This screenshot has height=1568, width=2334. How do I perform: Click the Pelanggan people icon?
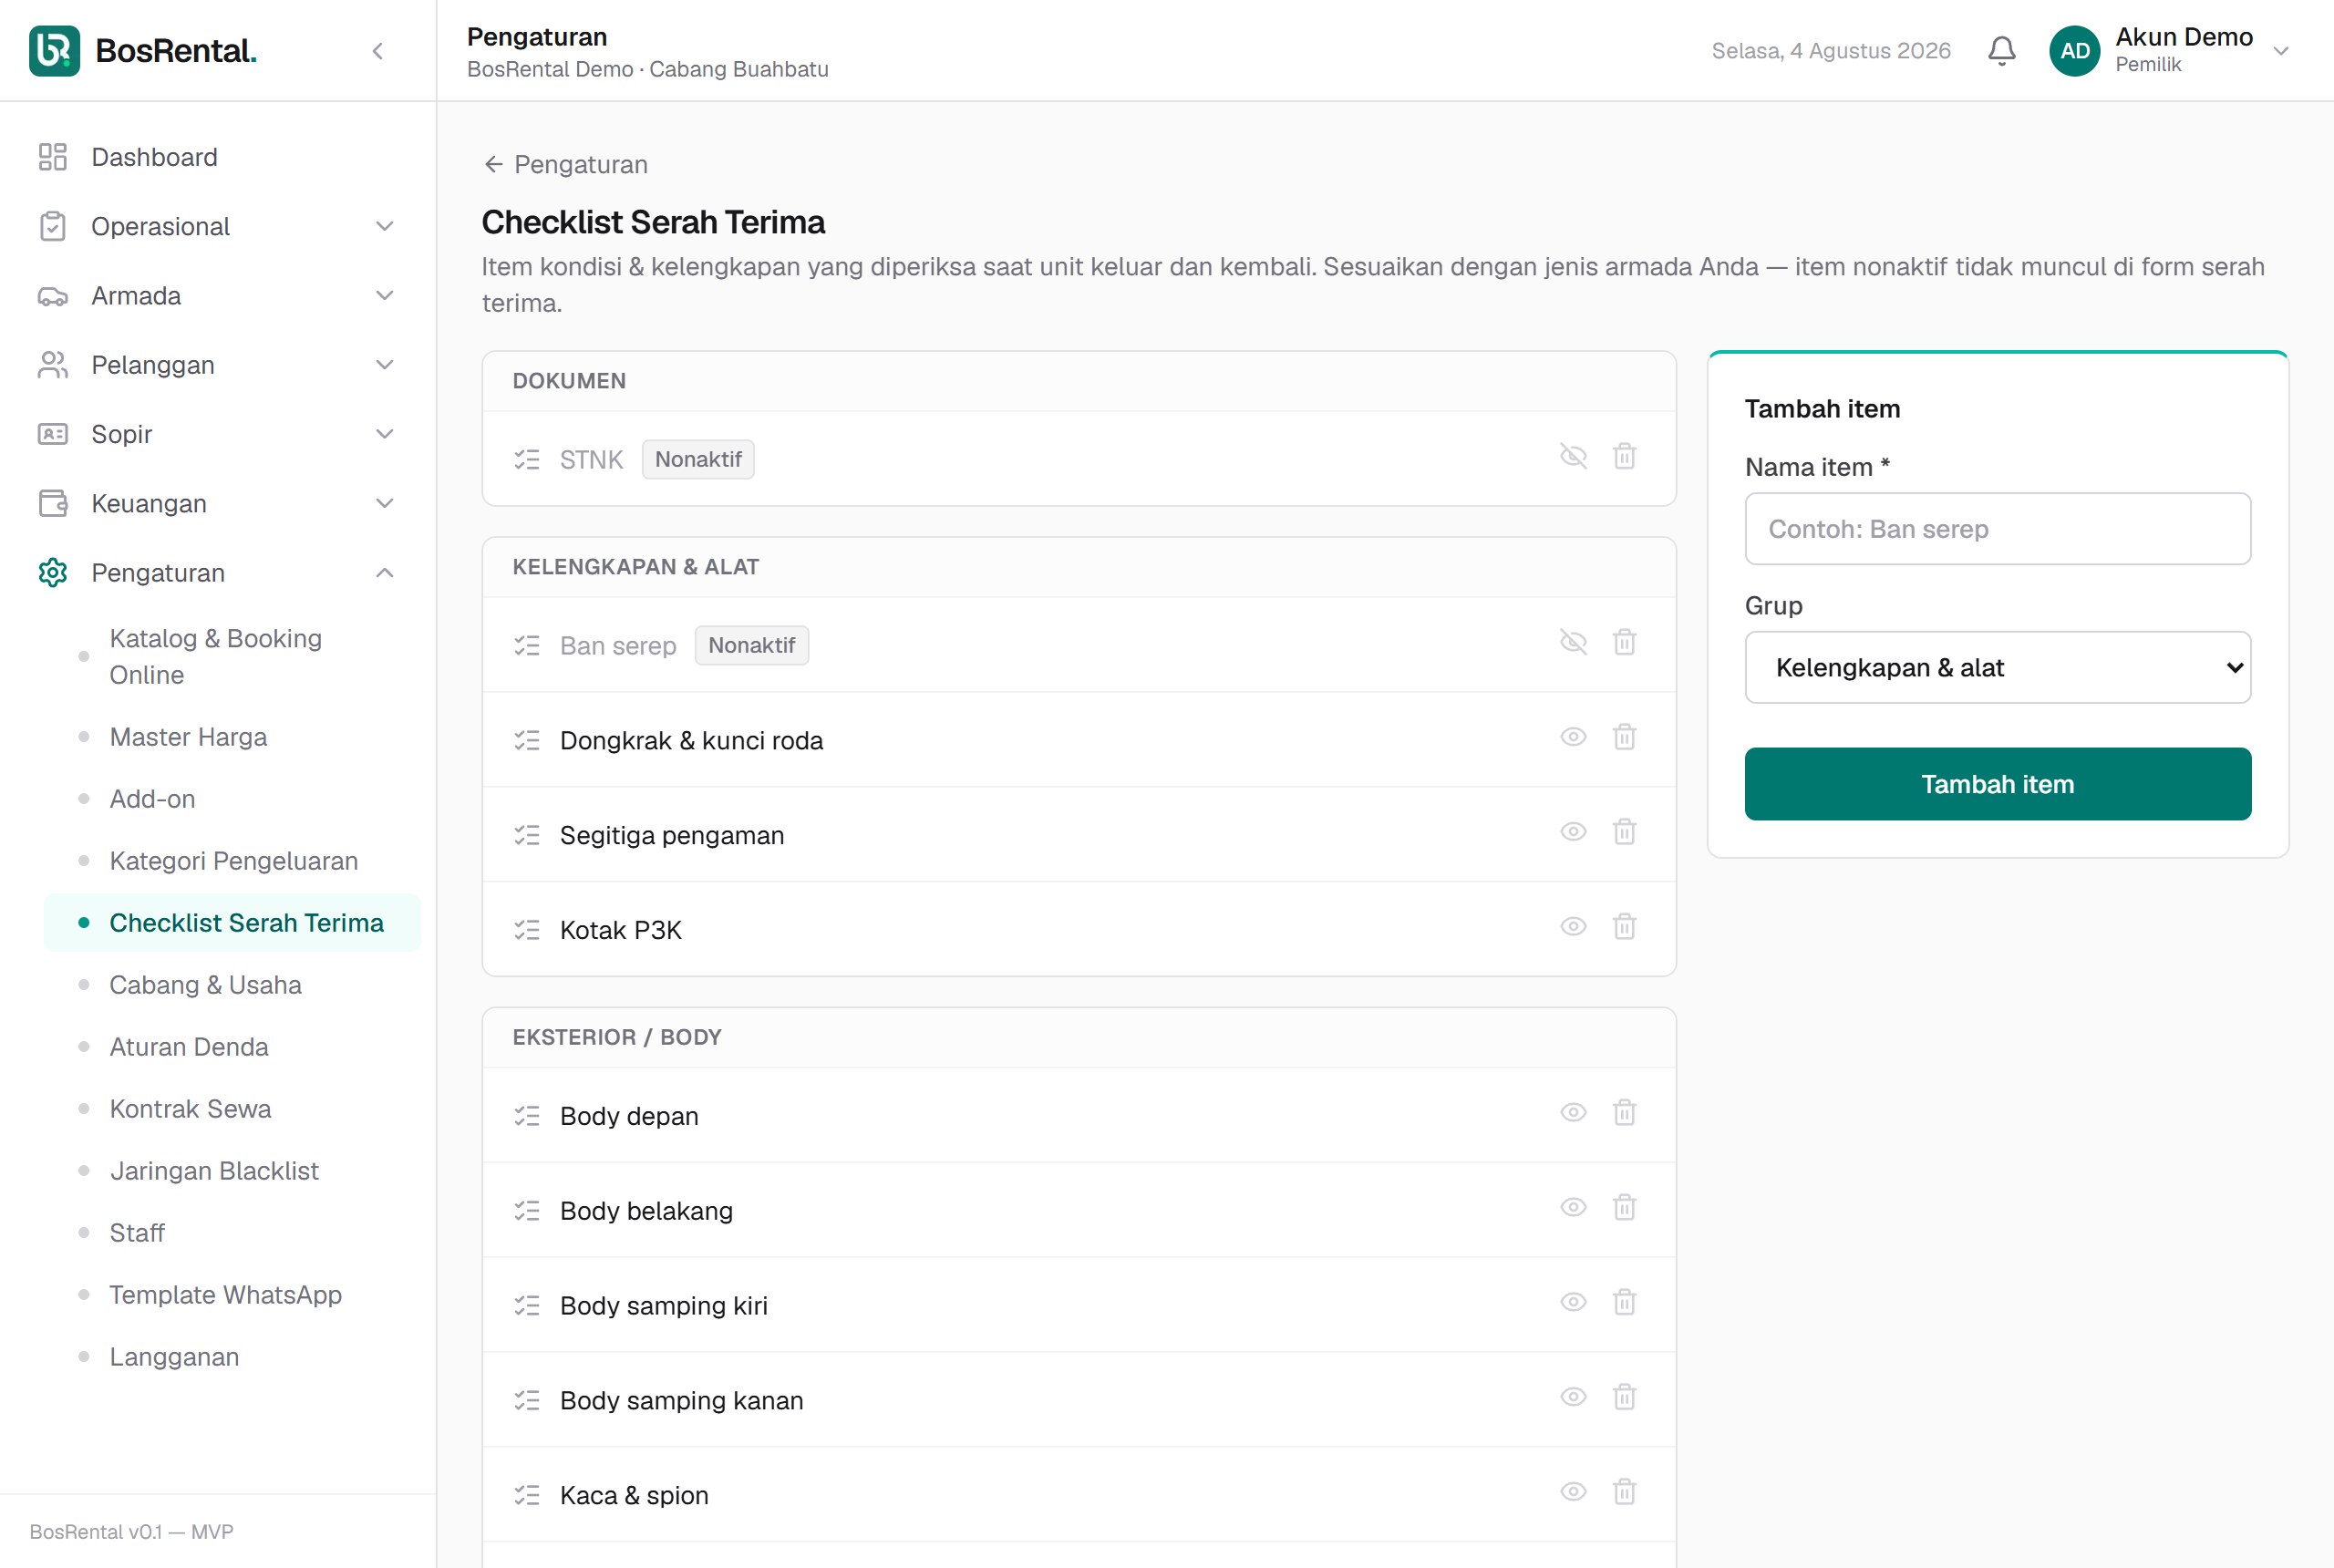point(53,365)
